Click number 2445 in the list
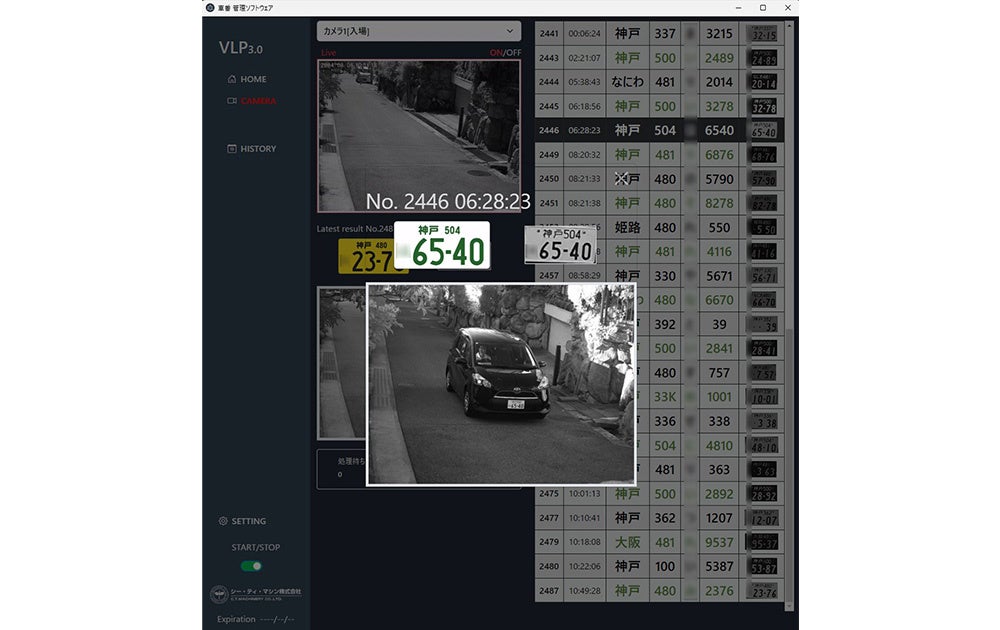Viewport: 1000px width, 630px height. click(548, 106)
